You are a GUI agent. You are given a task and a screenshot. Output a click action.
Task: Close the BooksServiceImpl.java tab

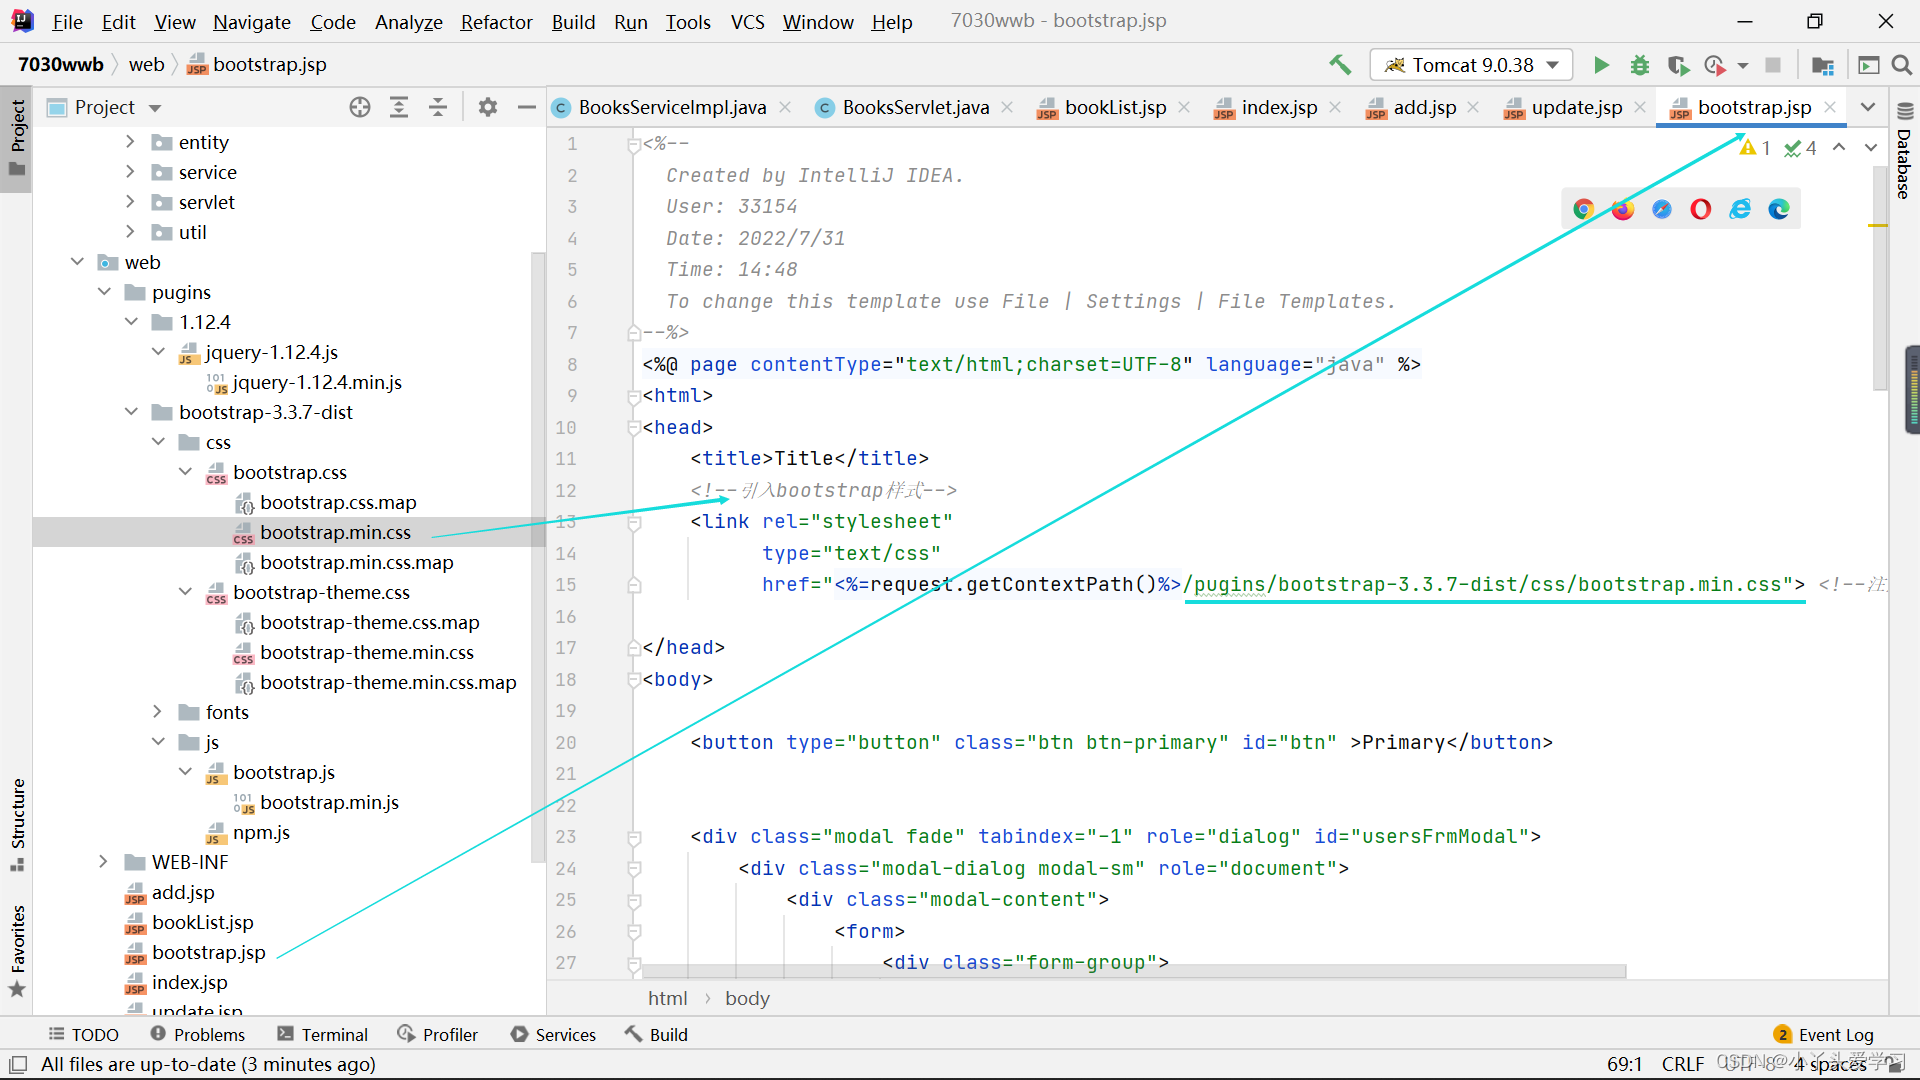(785, 107)
